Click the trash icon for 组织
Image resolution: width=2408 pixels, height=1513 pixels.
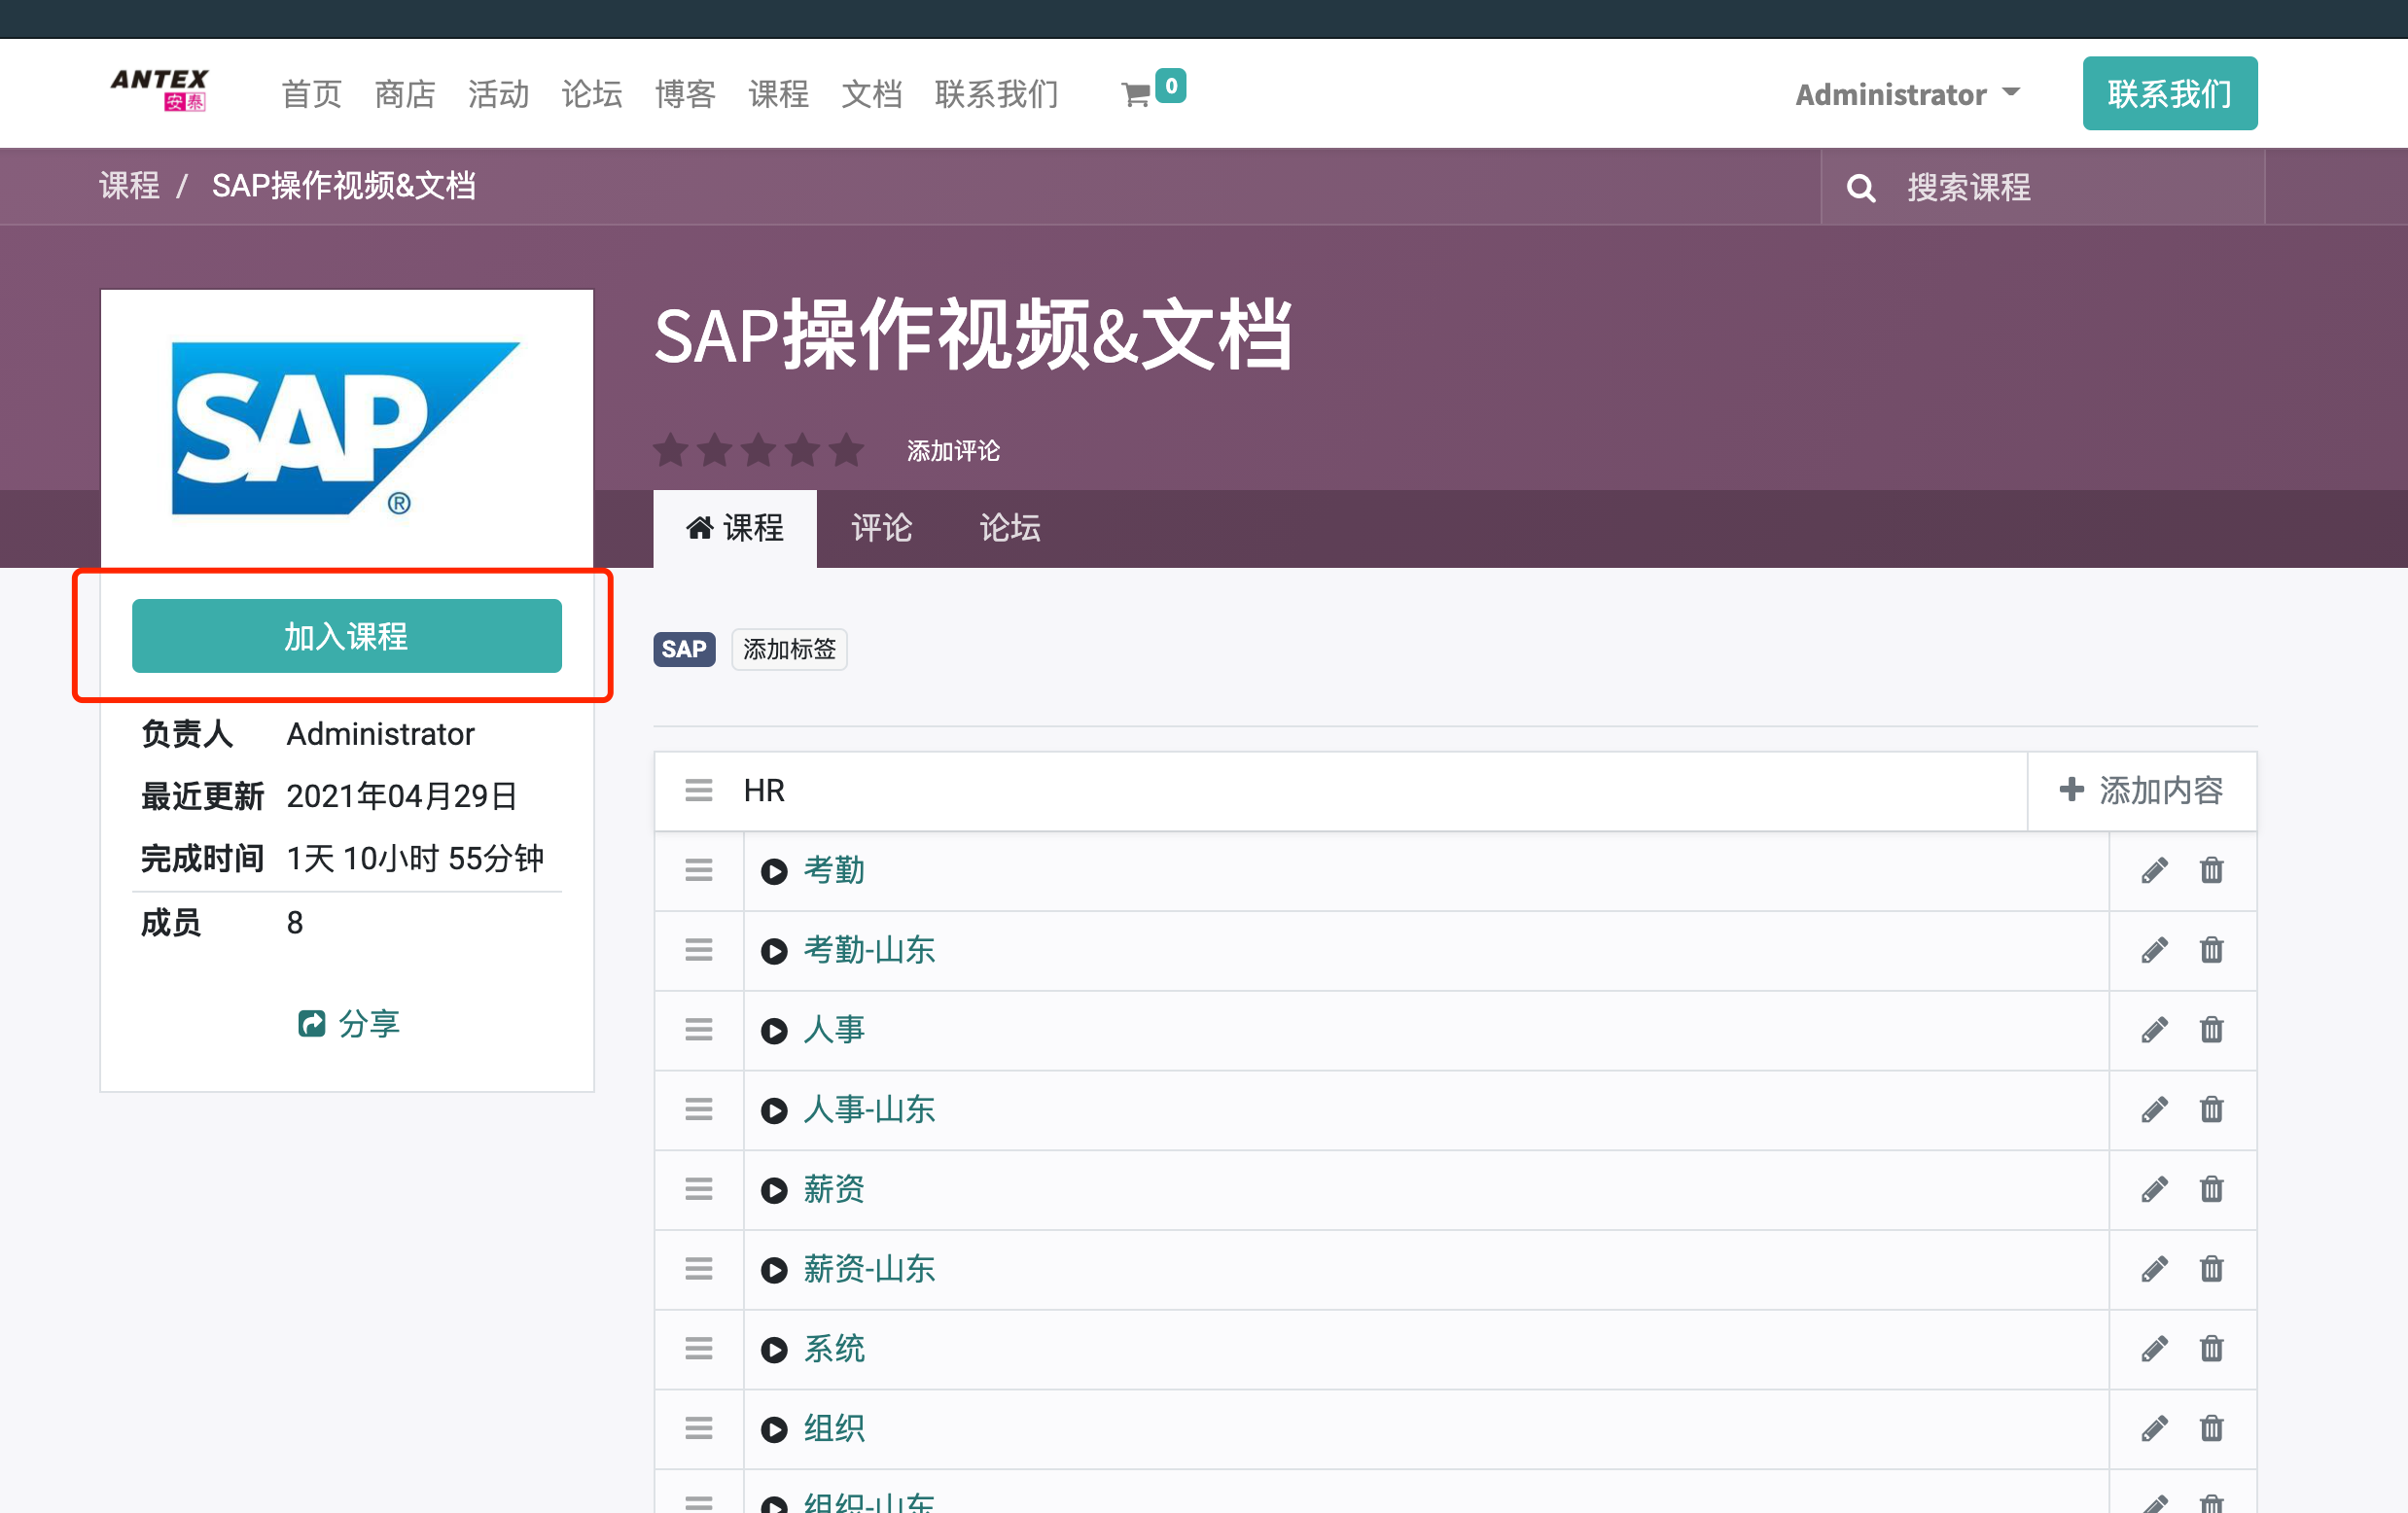click(2211, 1429)
